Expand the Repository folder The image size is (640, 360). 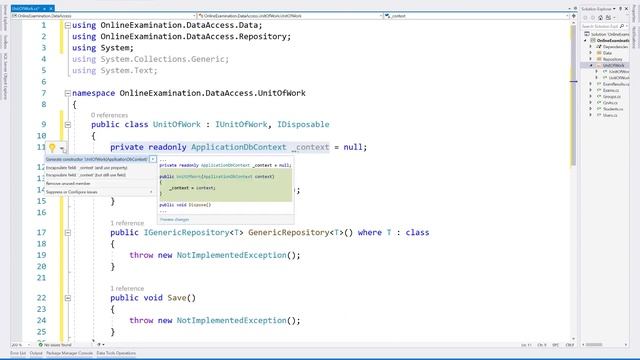click(x=591, y=59)
